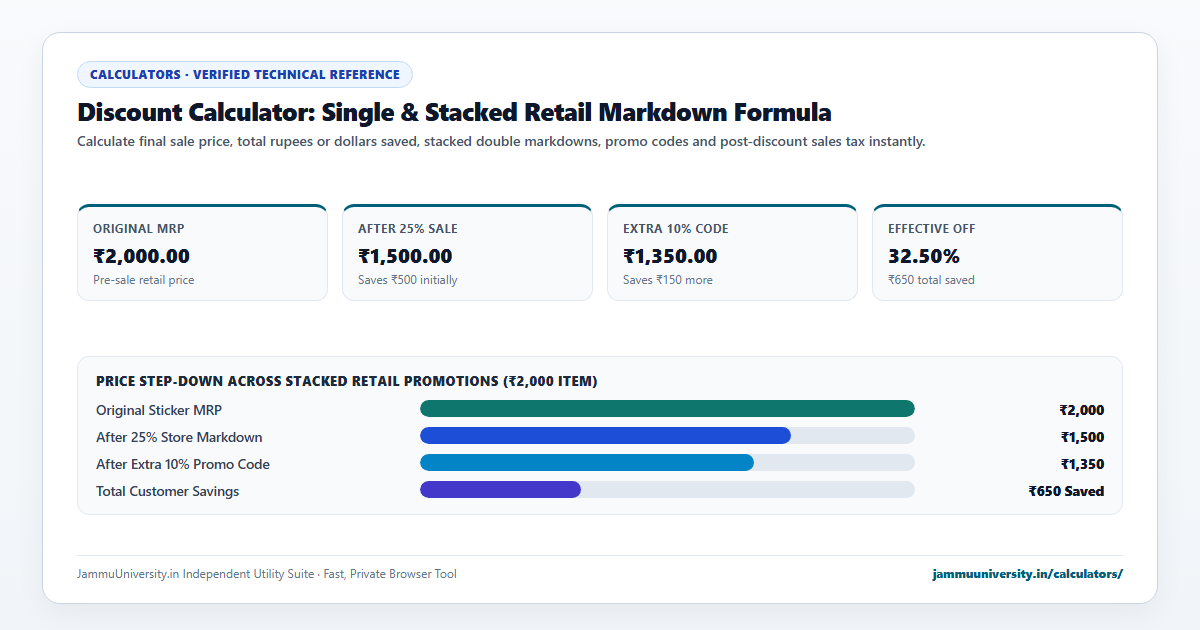Screen dimensions: 1200x630
Task: Click the '₹650 total saved' caption
Action: click(931, 280)
